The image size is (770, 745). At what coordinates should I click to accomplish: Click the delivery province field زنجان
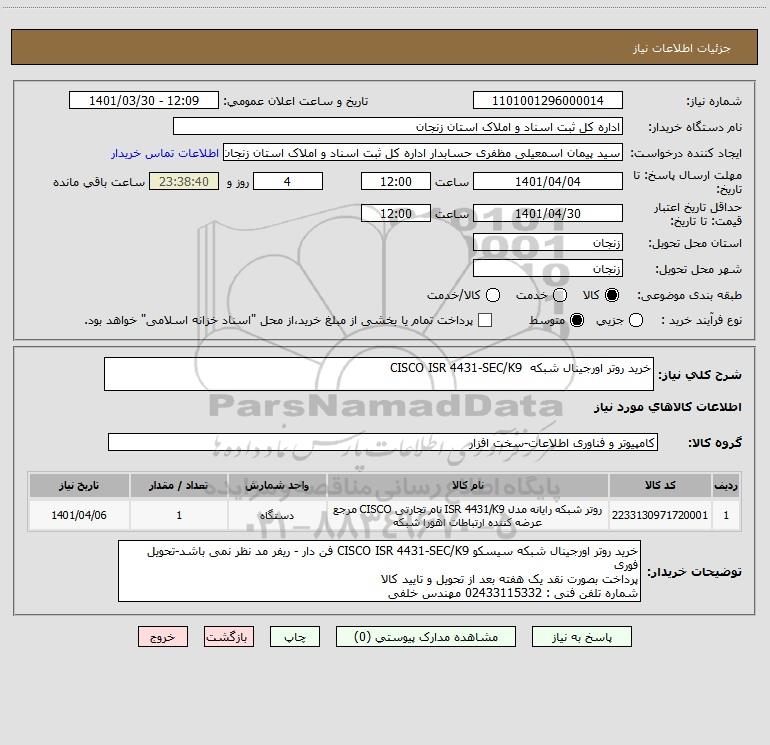pos(548,243)
